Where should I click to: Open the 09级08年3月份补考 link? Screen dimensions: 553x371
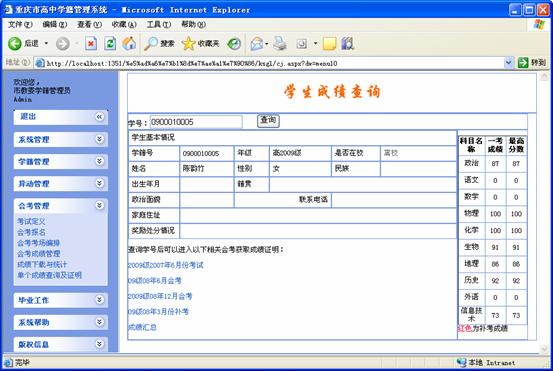158,312
